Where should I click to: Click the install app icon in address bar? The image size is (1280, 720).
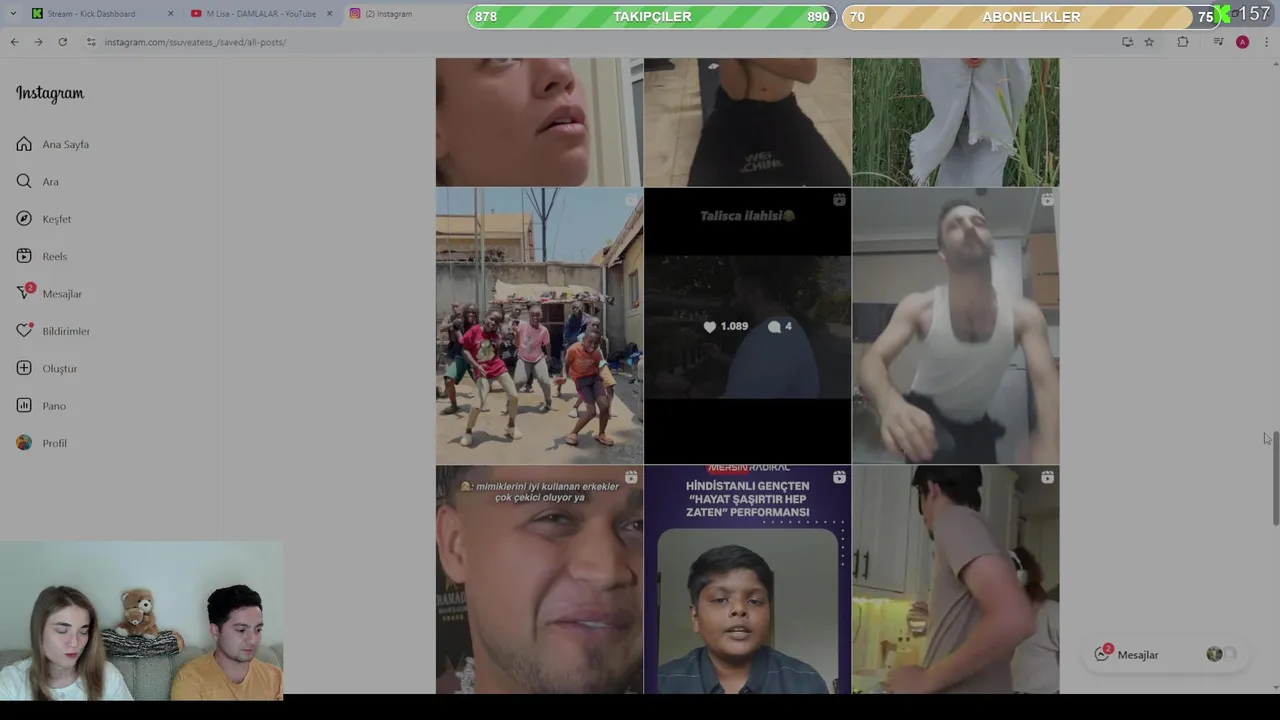(x=1127, y=42)
